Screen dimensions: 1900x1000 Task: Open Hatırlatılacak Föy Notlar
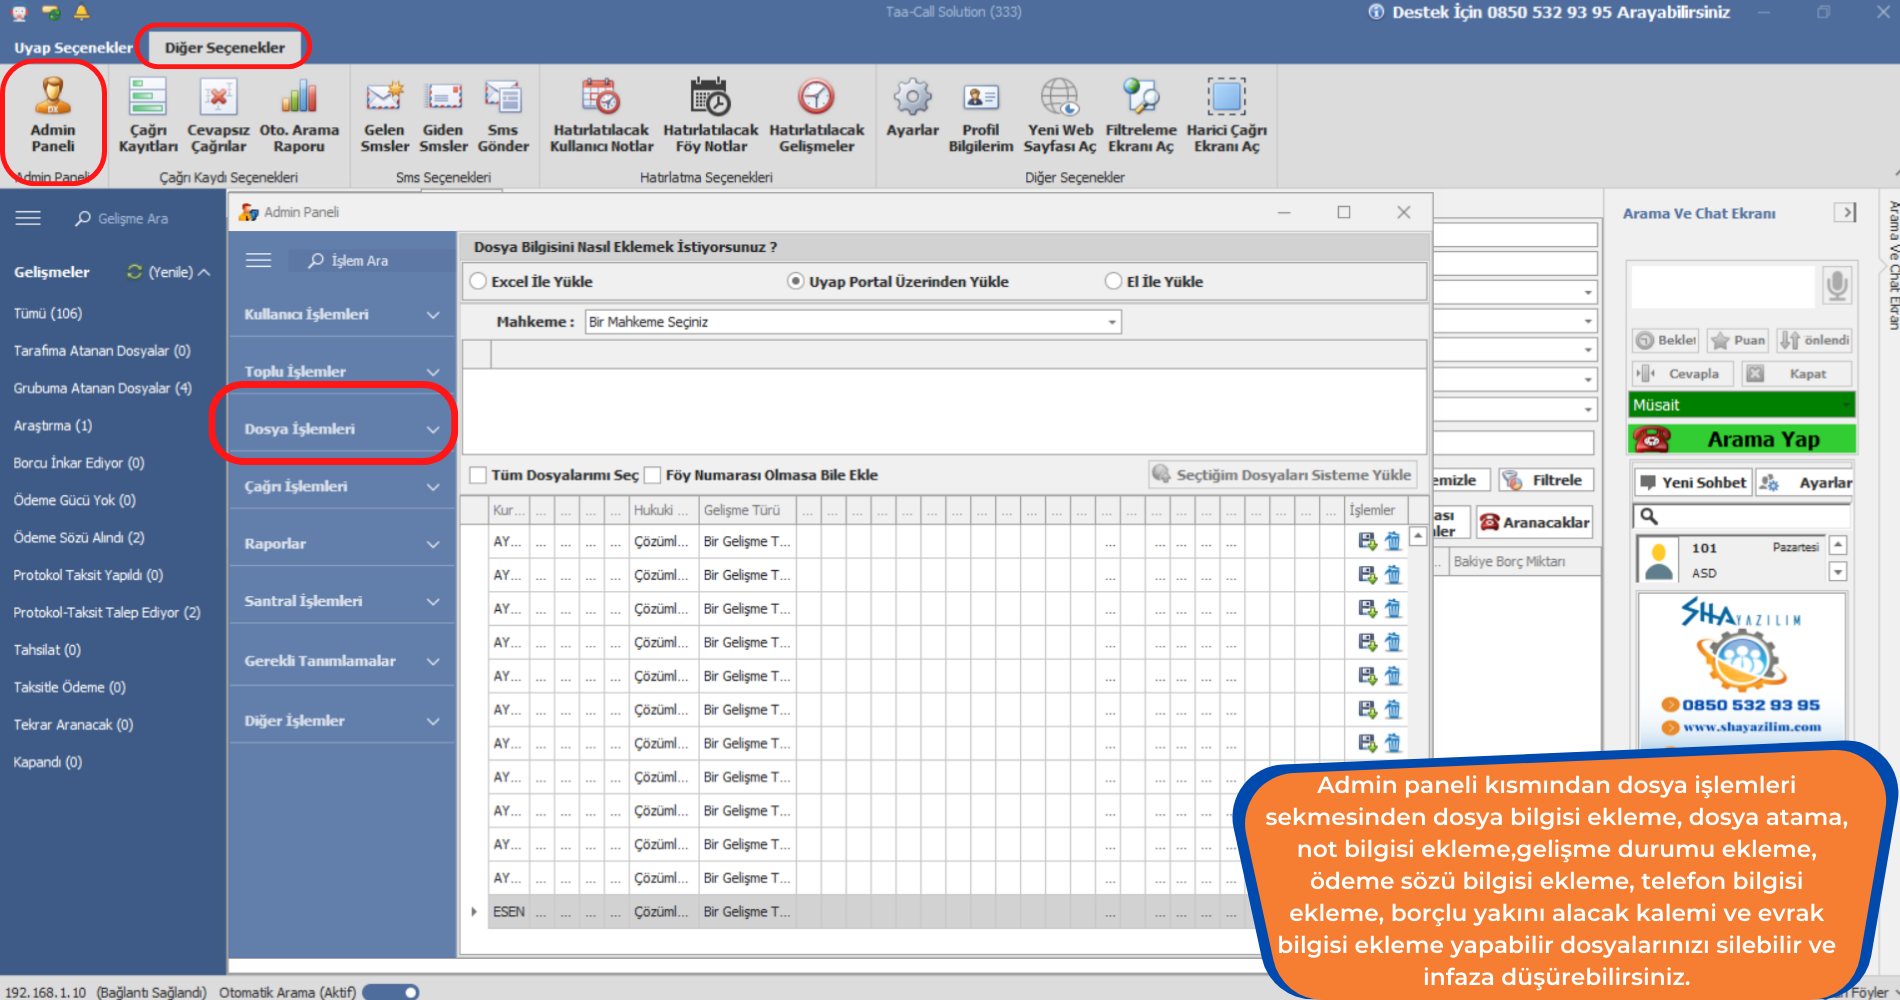pyautogui.click(x=711, y=114)
